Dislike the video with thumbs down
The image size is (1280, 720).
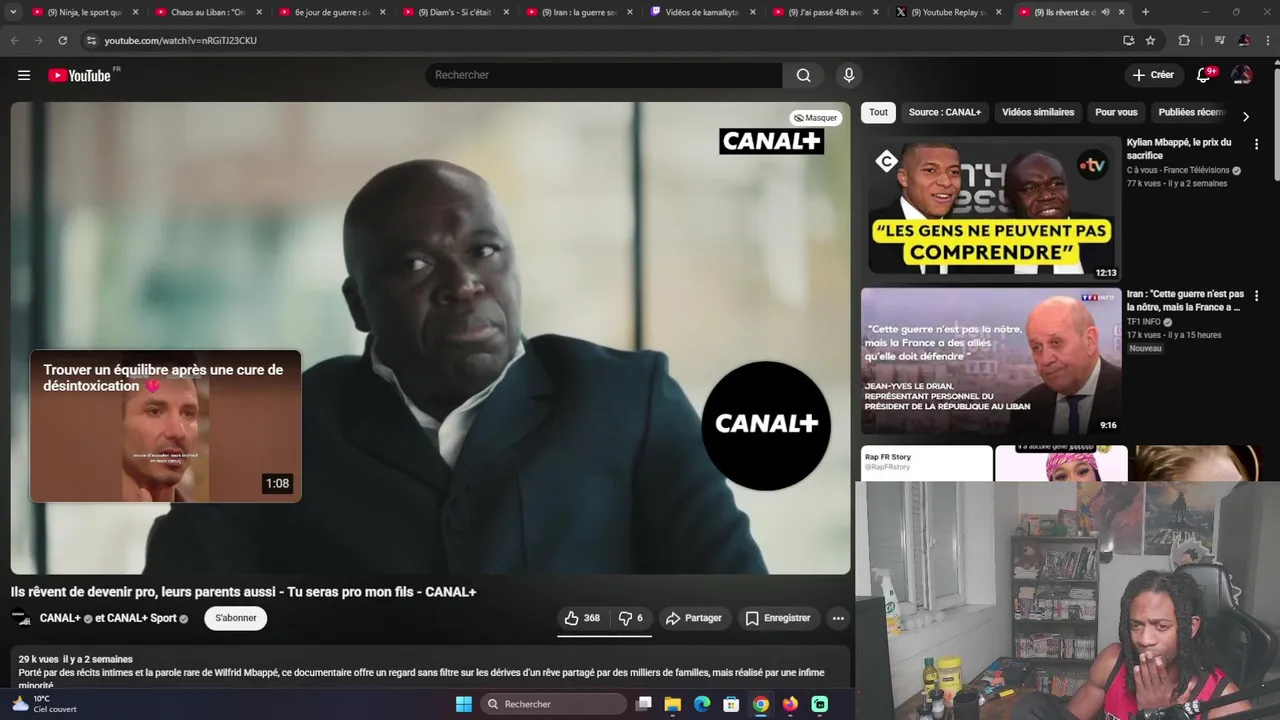[631, 618]
